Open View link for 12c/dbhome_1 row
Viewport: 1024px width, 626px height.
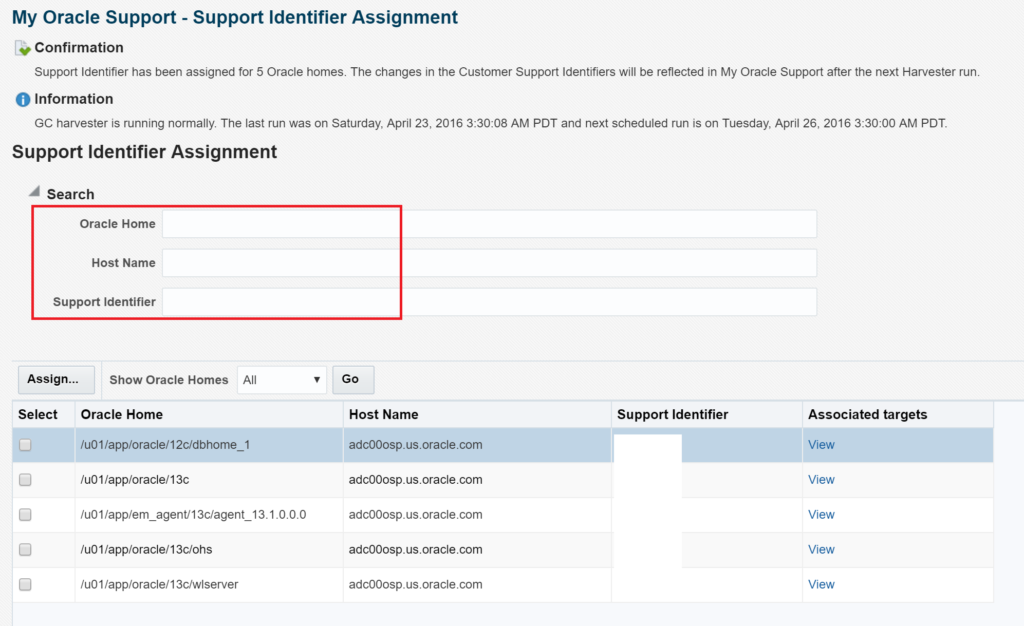(821, 445)
